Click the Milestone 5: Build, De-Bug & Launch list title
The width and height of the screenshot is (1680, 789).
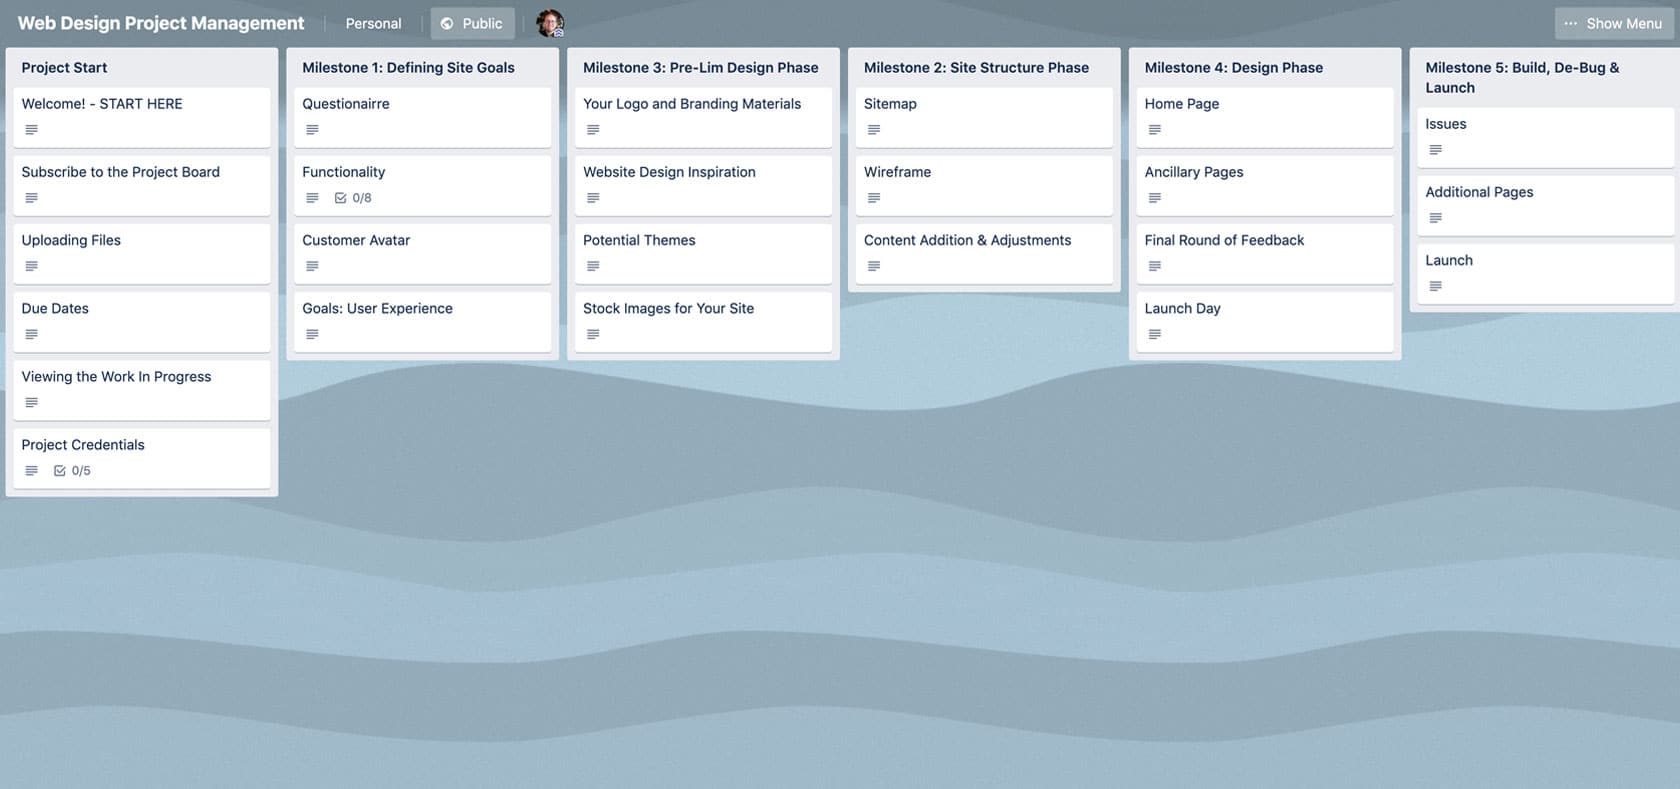[x=1522, y=78]
